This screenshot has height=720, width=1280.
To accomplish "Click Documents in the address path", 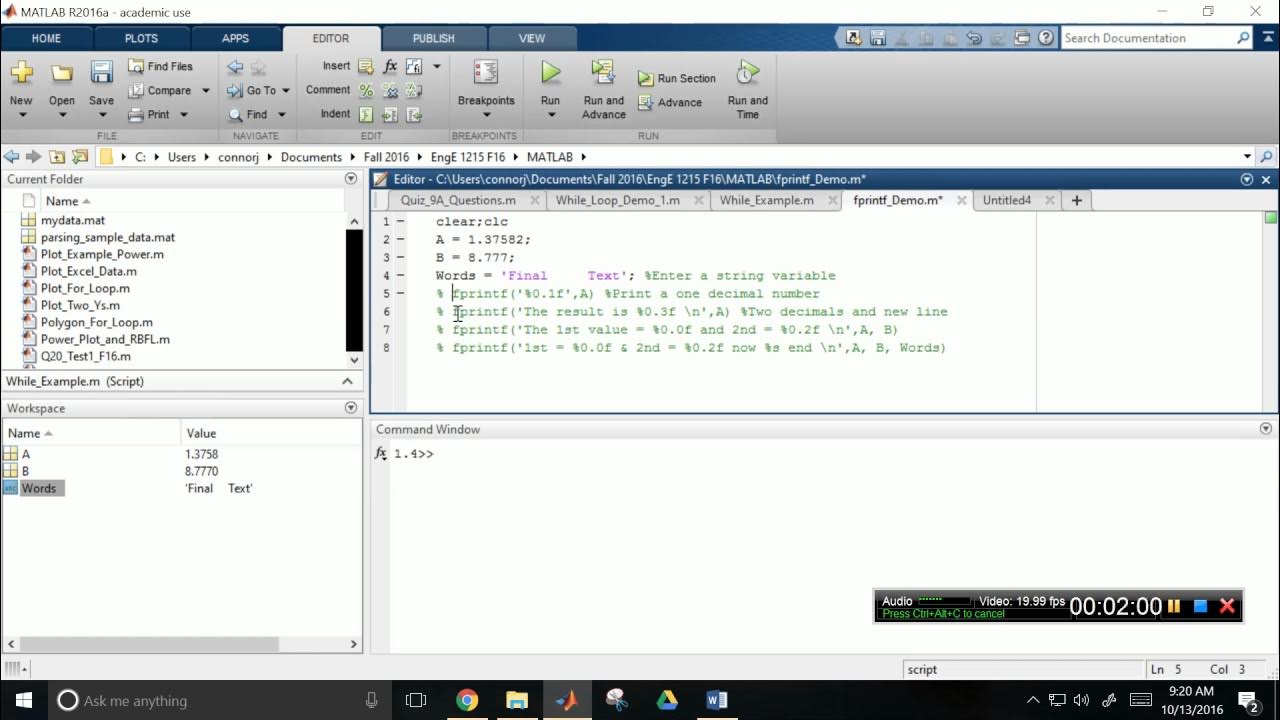I will click(x=311, y=157).
